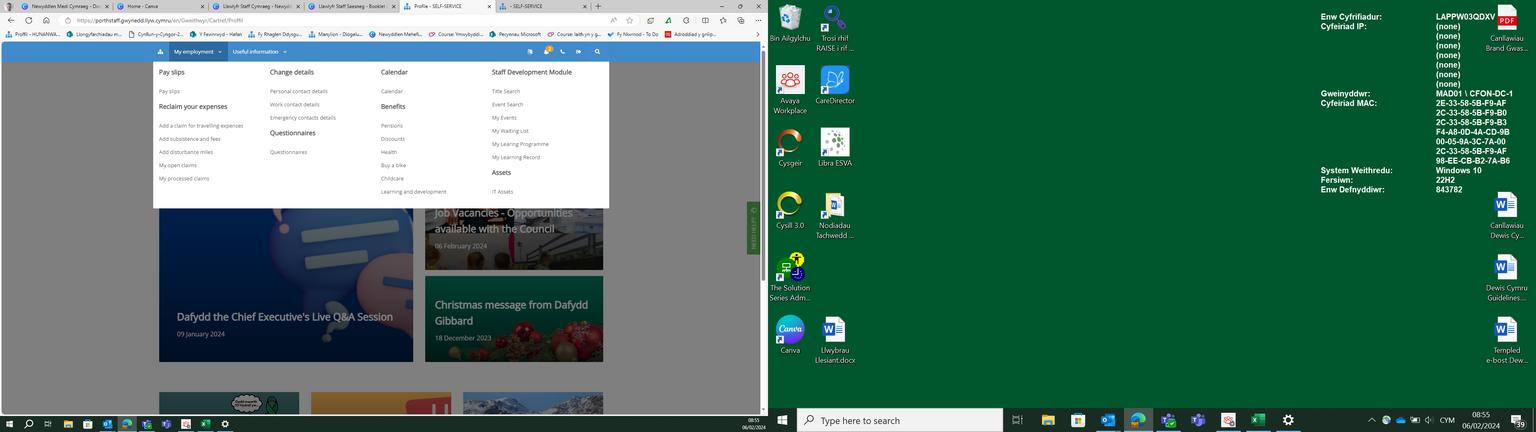The height and width of the screenshot is (432, 1536).
Task: Click the log out icon in portal header
Action: tap(578, 52)
